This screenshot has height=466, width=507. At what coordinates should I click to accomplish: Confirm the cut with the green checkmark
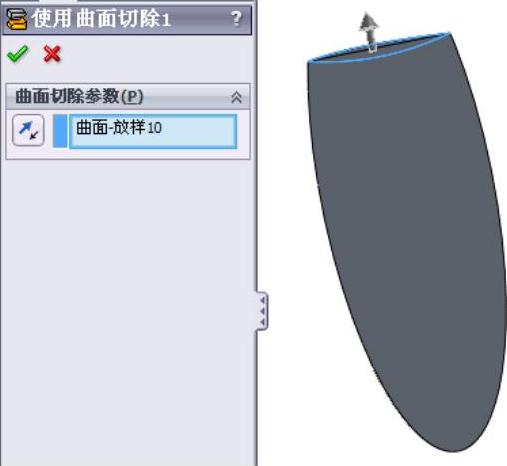tap(18, 53)
